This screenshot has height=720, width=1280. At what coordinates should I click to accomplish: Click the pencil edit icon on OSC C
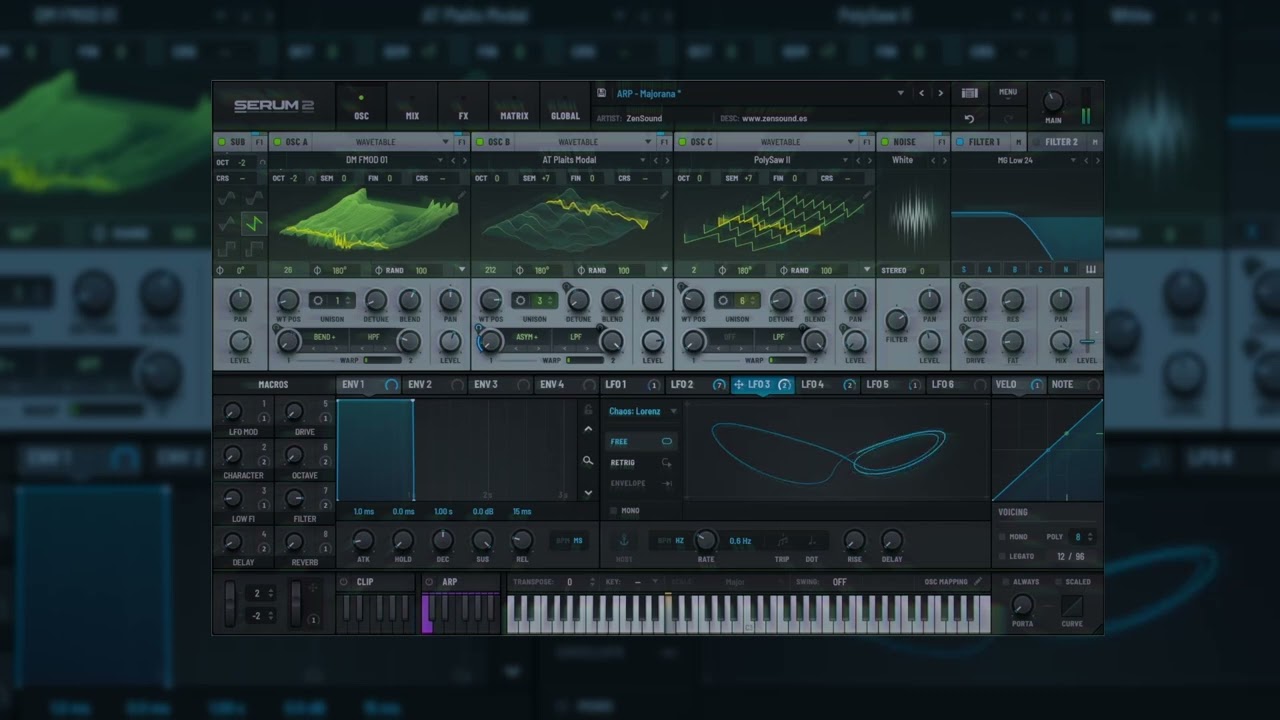[867, 197]
